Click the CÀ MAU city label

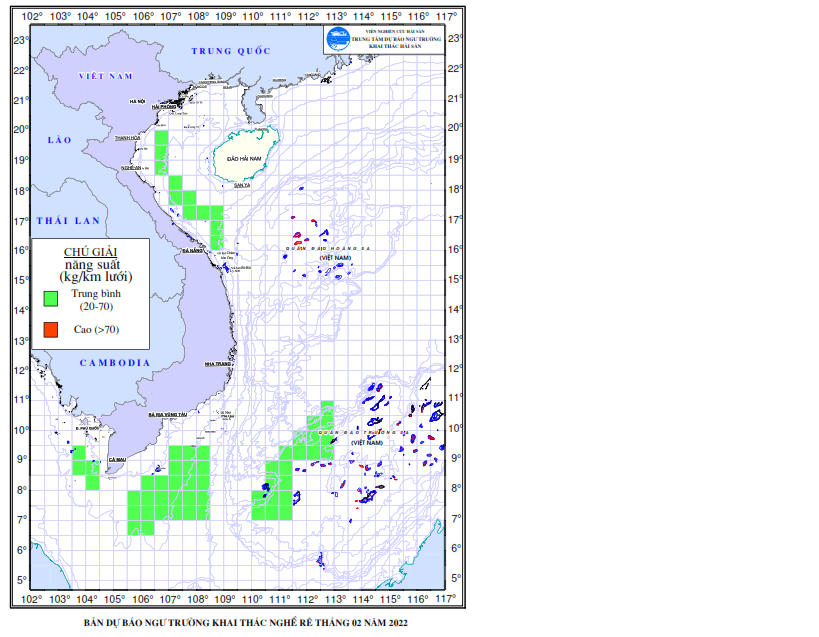(117, 459)
